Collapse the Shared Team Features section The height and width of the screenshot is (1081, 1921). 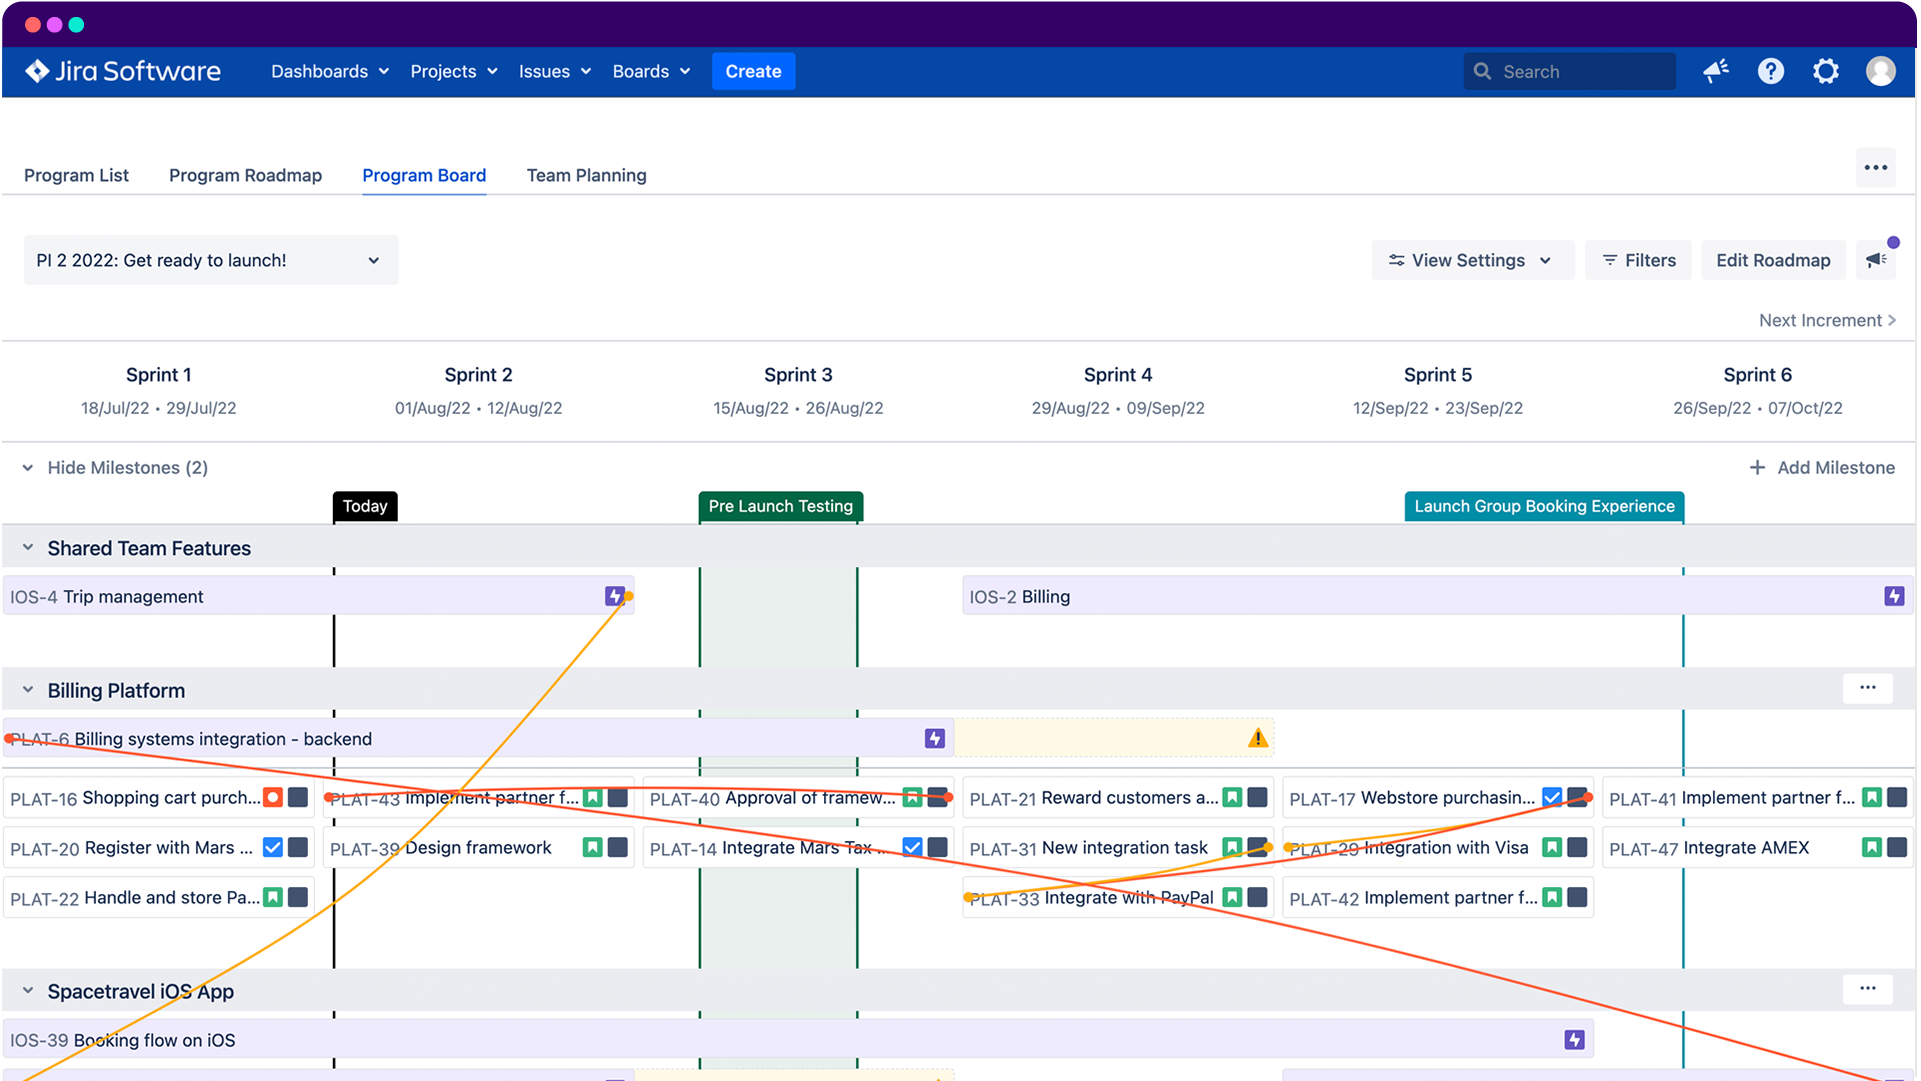point(28,548)
